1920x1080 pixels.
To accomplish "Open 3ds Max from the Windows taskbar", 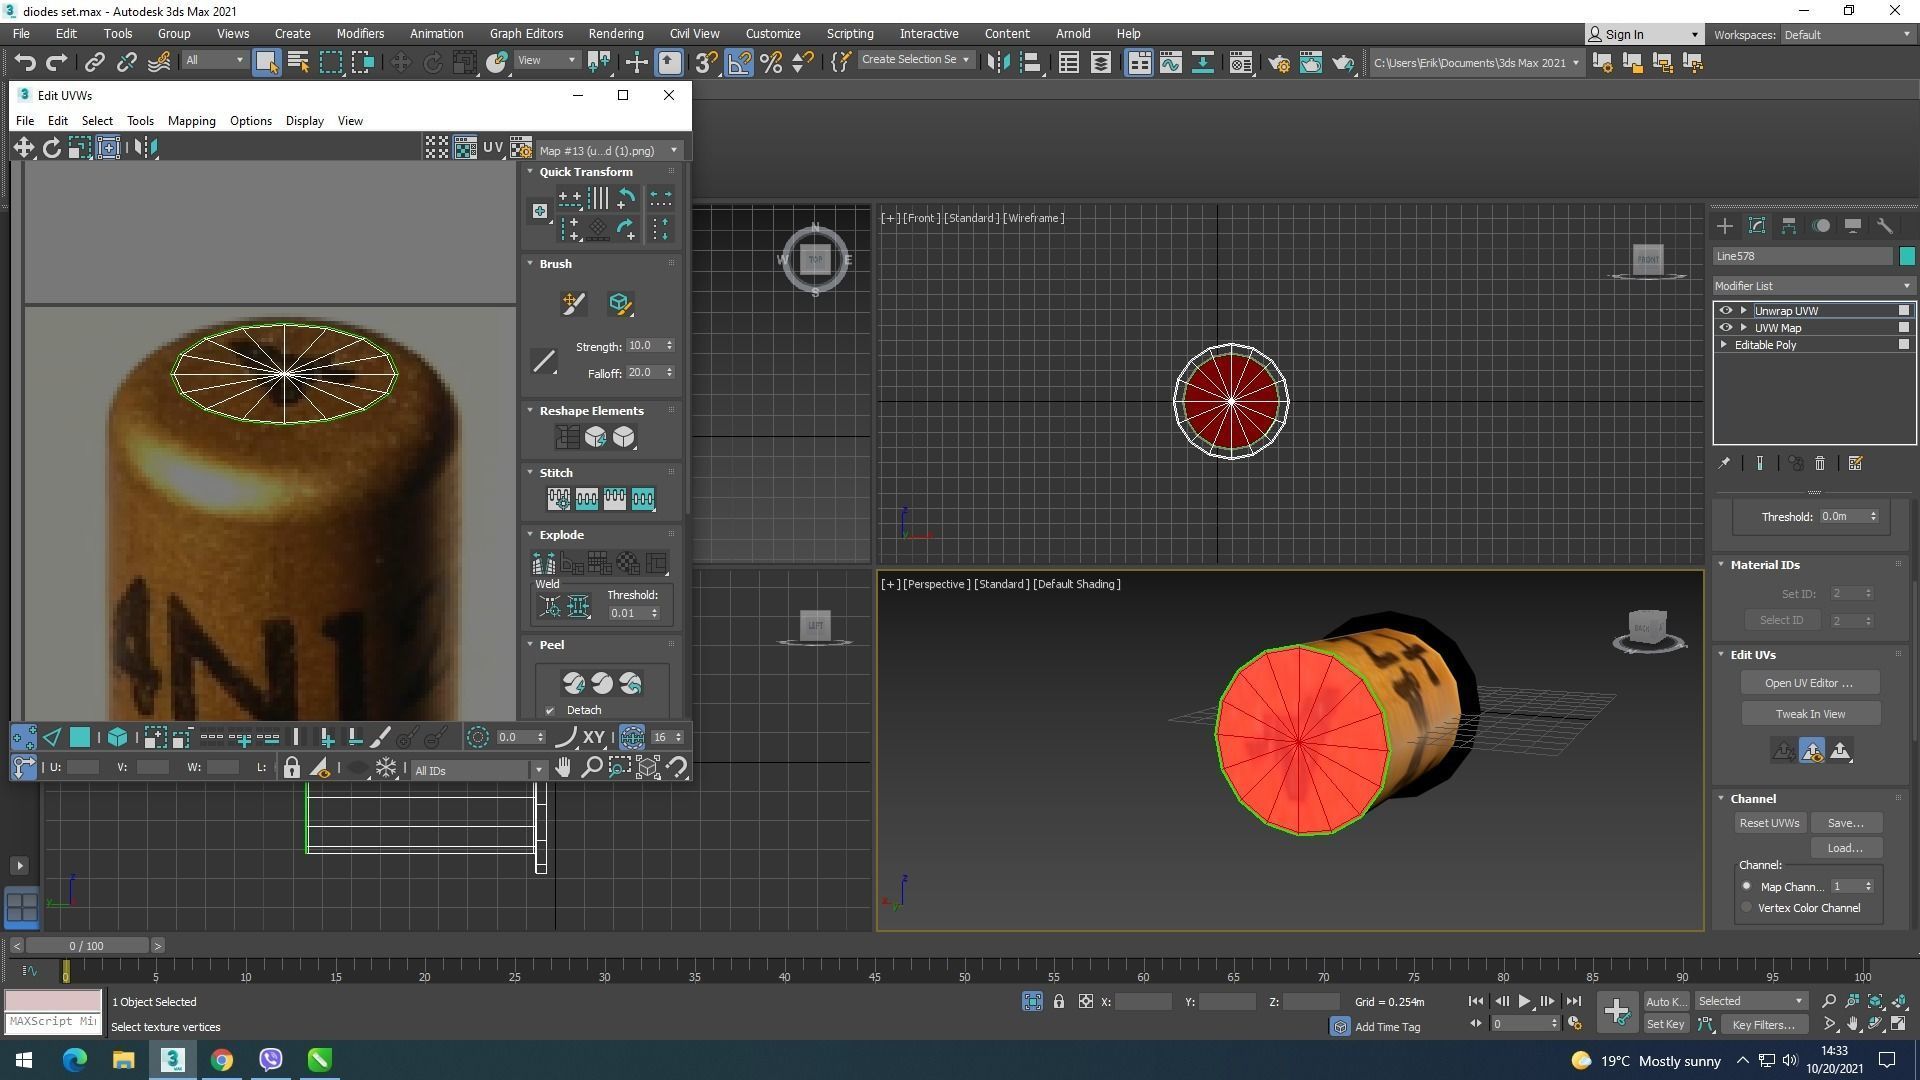I will click(172, 1060).
